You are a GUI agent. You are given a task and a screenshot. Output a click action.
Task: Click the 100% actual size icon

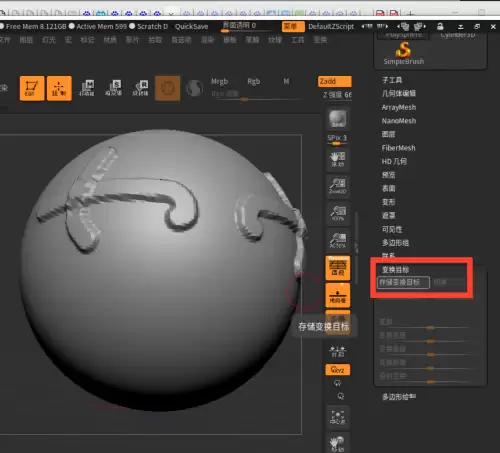pyautogui.click(x=338, y=213)
